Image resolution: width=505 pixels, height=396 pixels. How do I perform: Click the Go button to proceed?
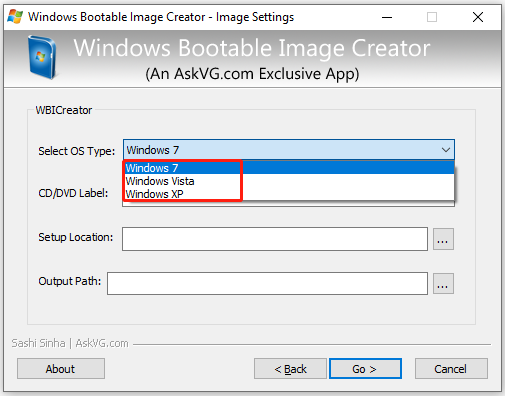point(365,369)
